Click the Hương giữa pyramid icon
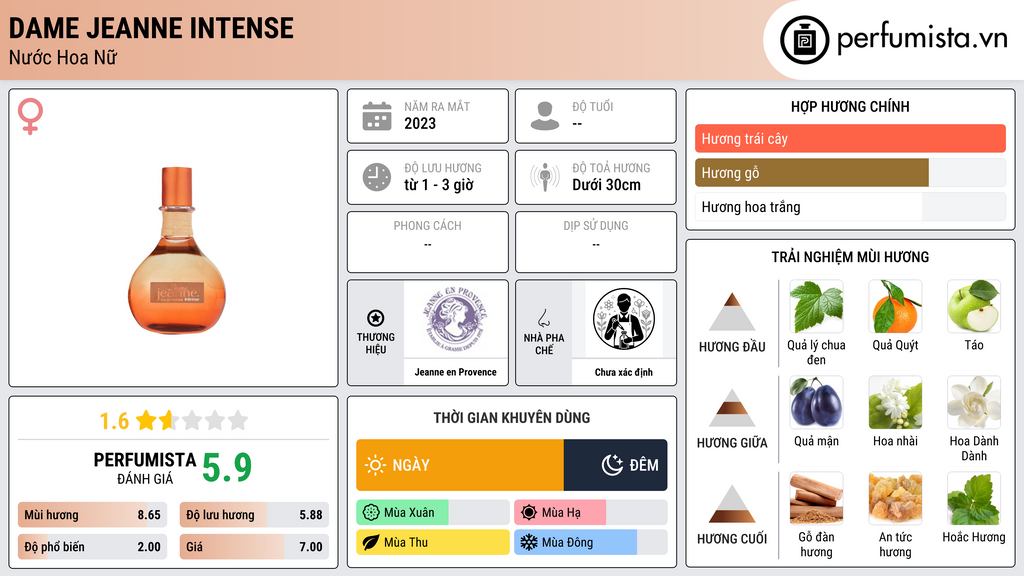This screenshot has width=1024, height=576. coord(732,408)
